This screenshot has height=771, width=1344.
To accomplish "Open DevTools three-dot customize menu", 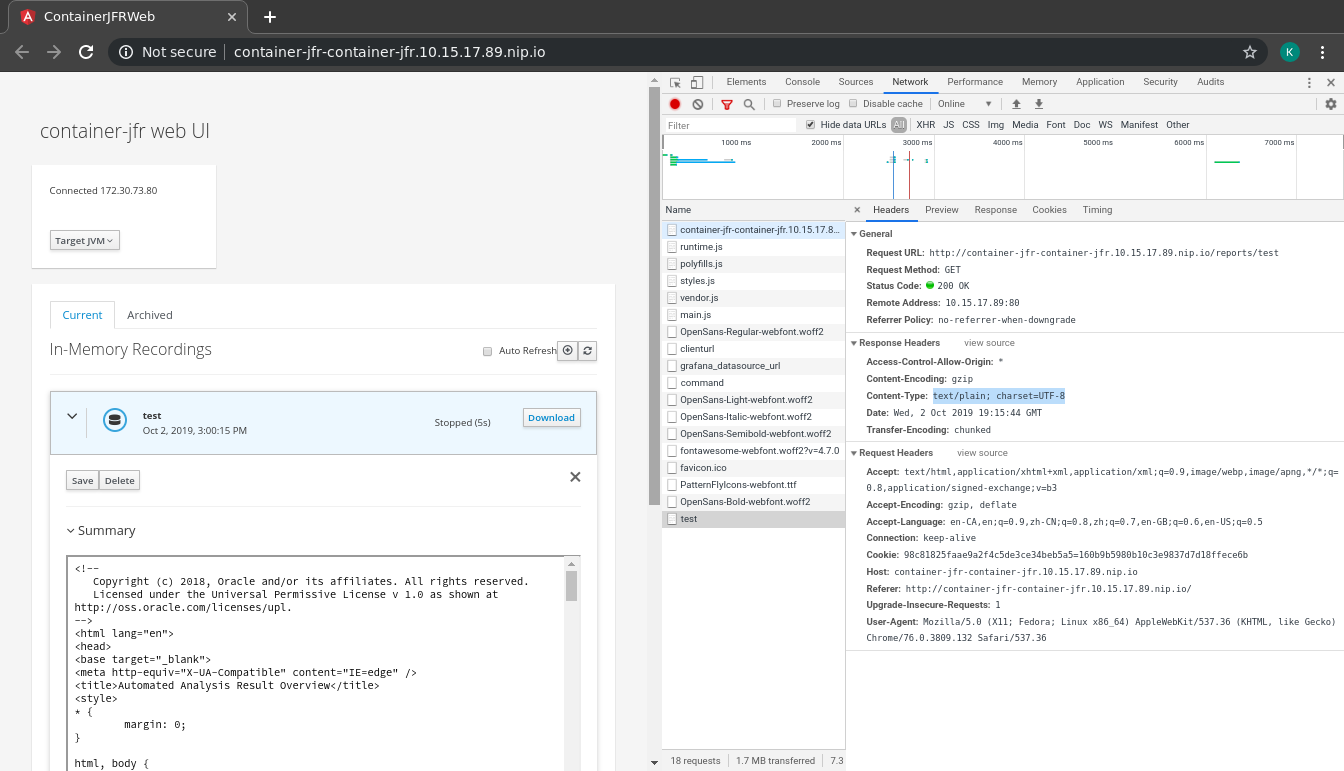I will [1310, 83].
